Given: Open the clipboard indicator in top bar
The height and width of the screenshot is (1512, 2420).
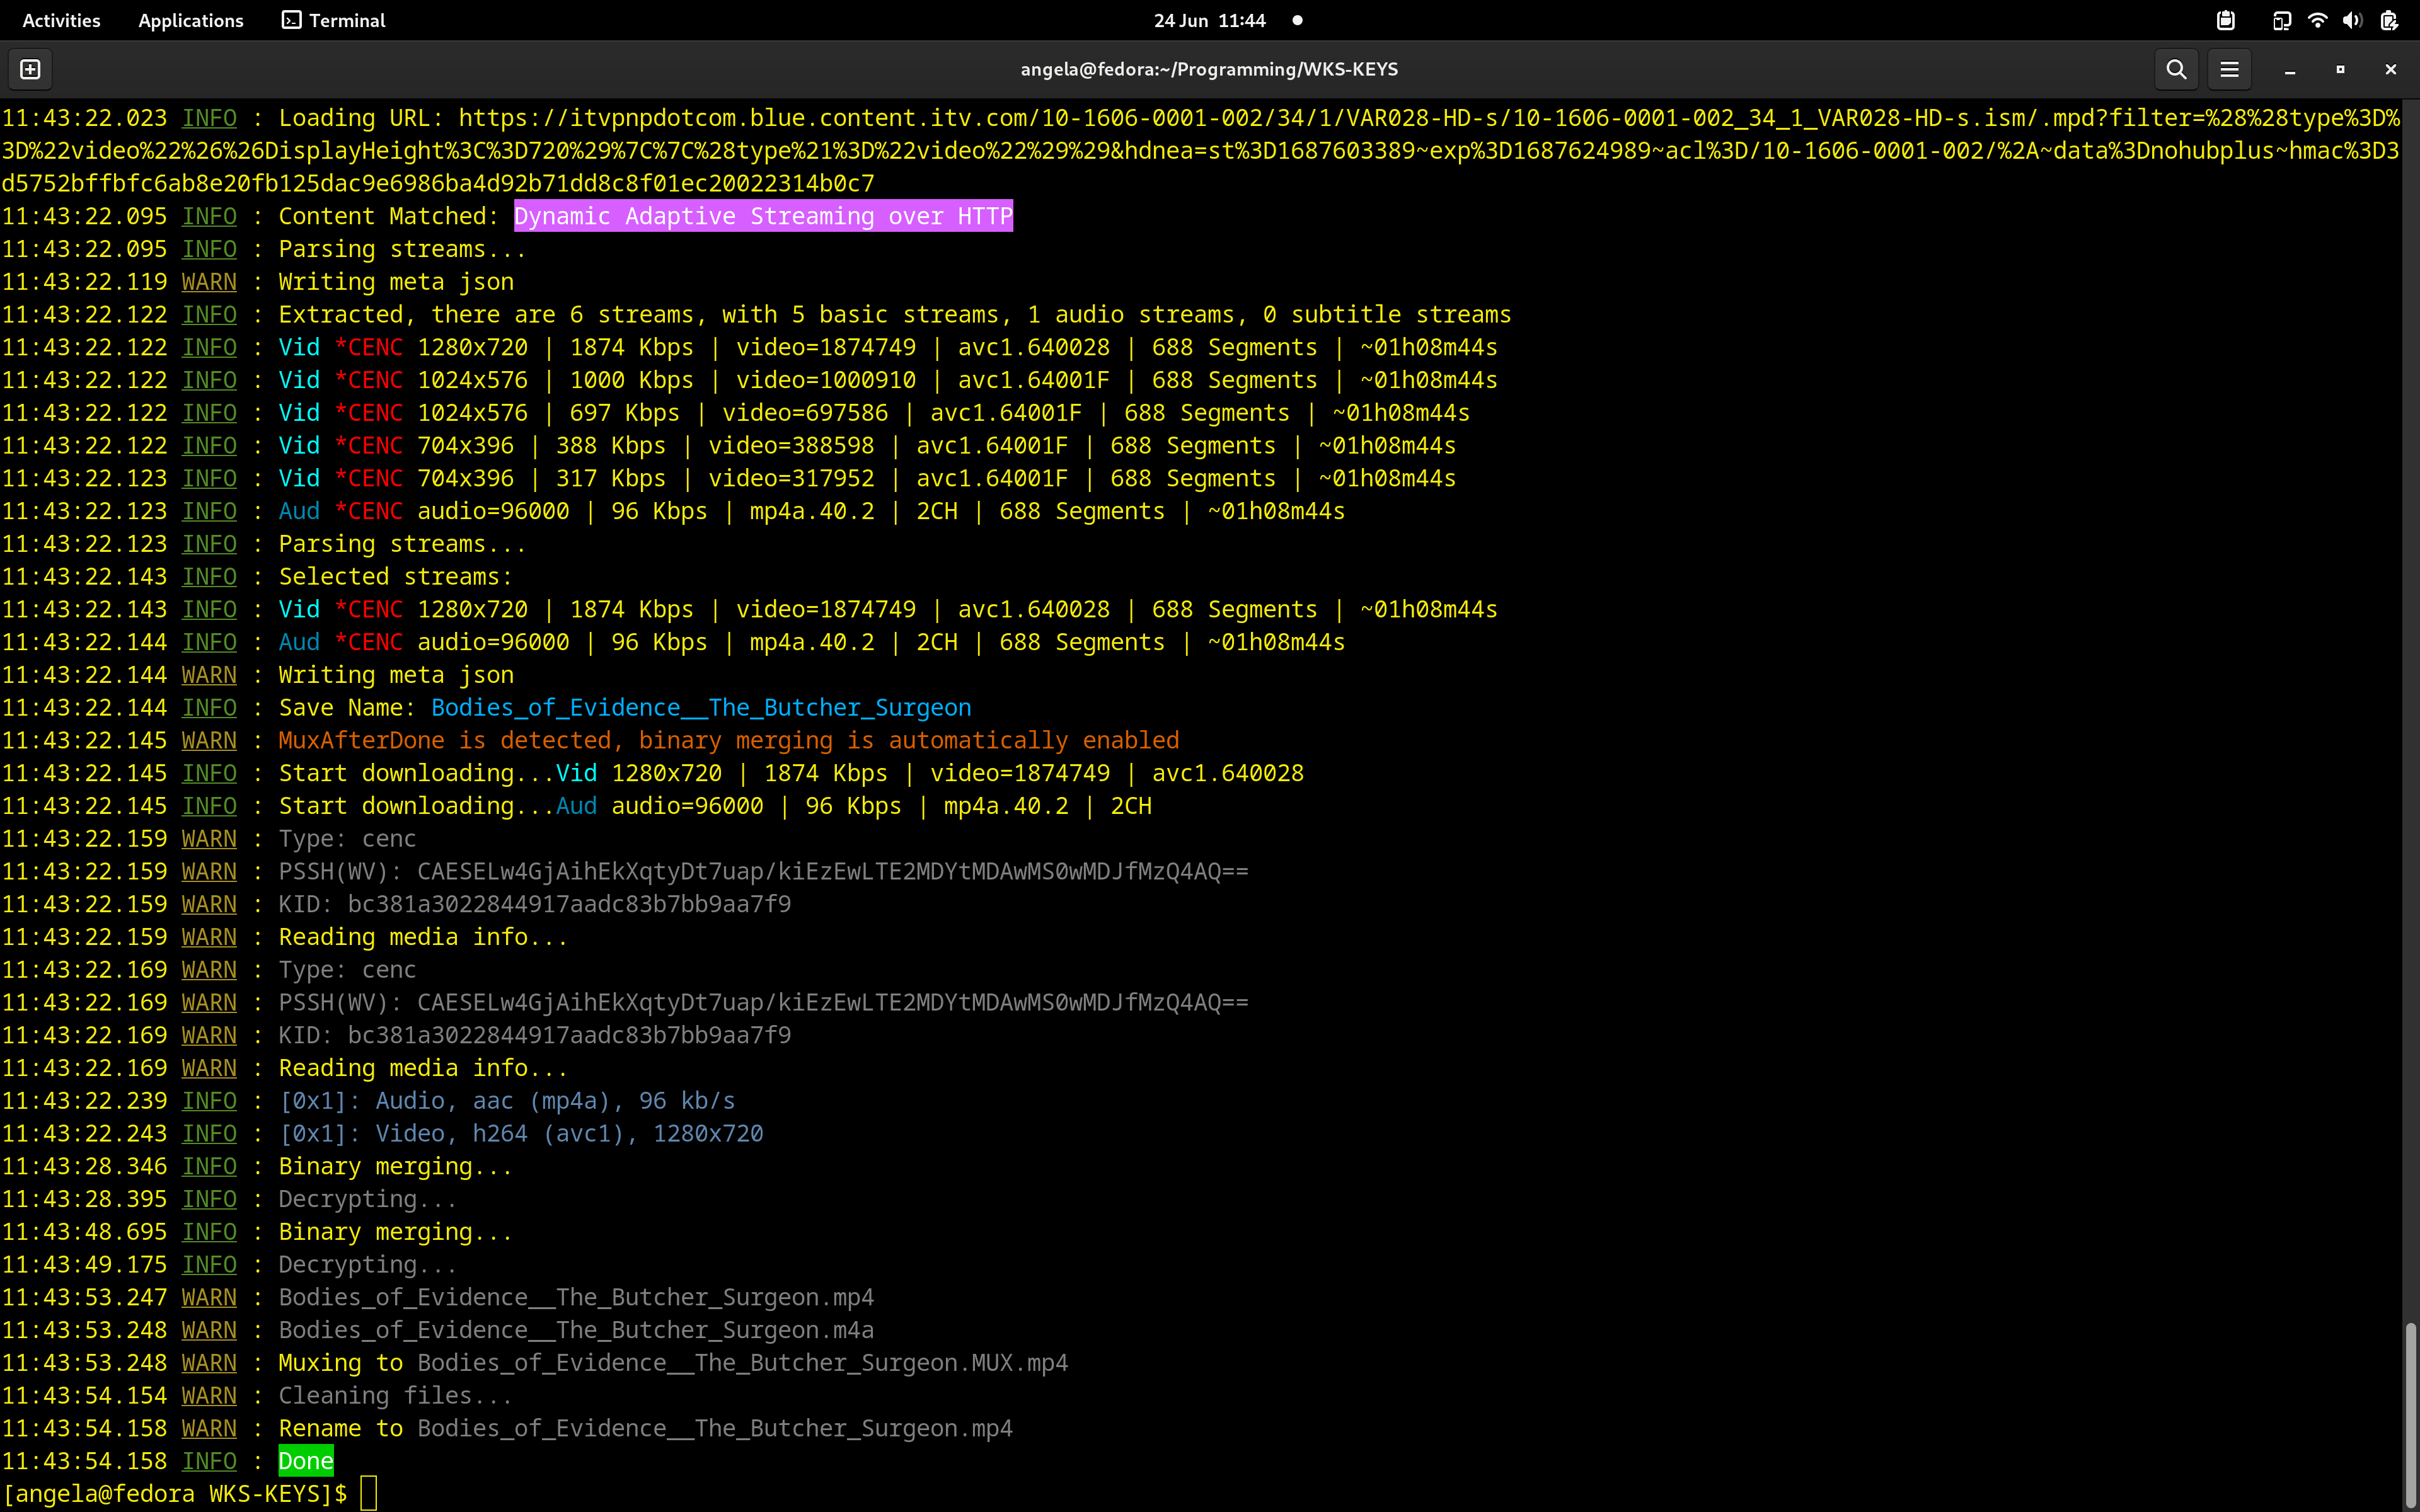Looking at the screenshot, I should point(2225,20).
